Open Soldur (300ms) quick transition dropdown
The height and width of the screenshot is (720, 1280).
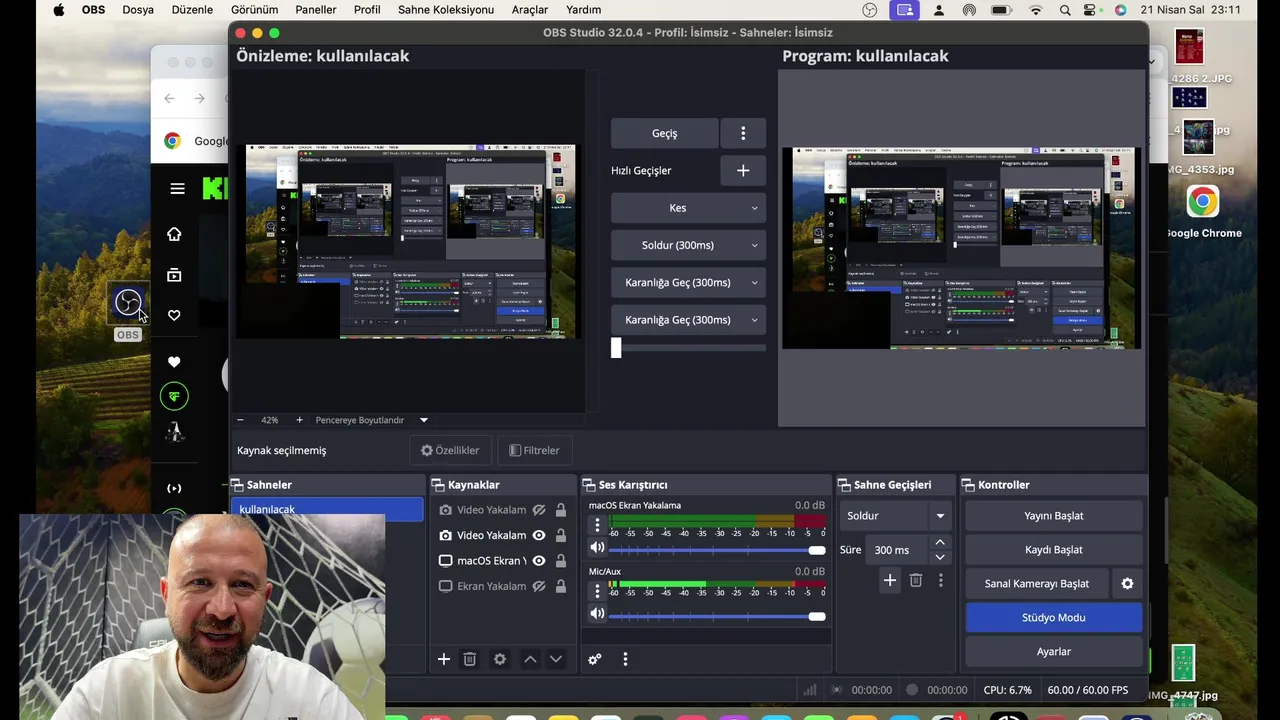688,245
